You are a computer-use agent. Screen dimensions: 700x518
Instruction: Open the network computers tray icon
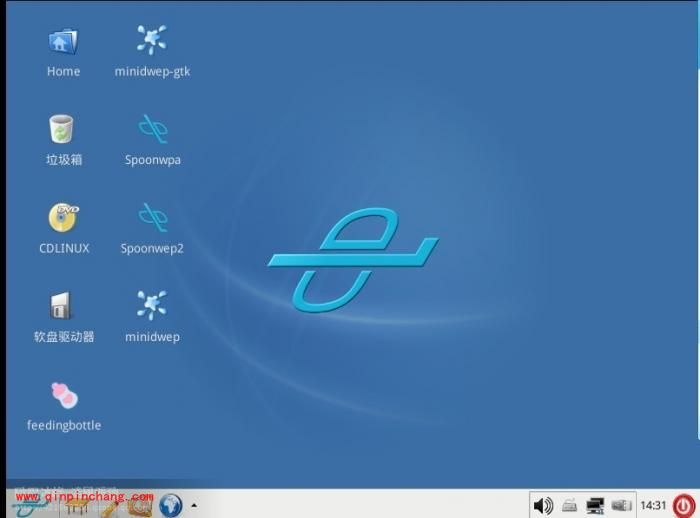(595, 506)
